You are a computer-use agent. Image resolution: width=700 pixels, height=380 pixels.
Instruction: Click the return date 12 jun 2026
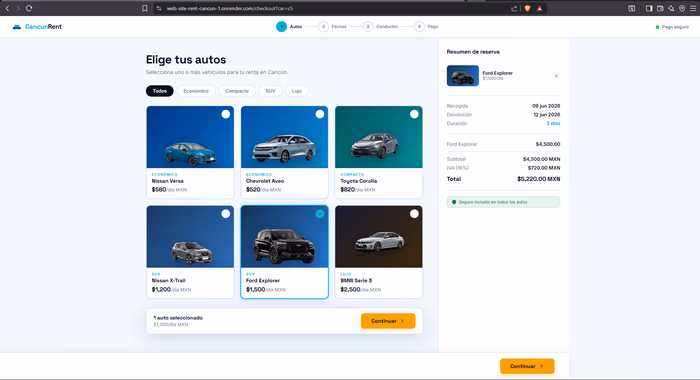click(546, 115)
